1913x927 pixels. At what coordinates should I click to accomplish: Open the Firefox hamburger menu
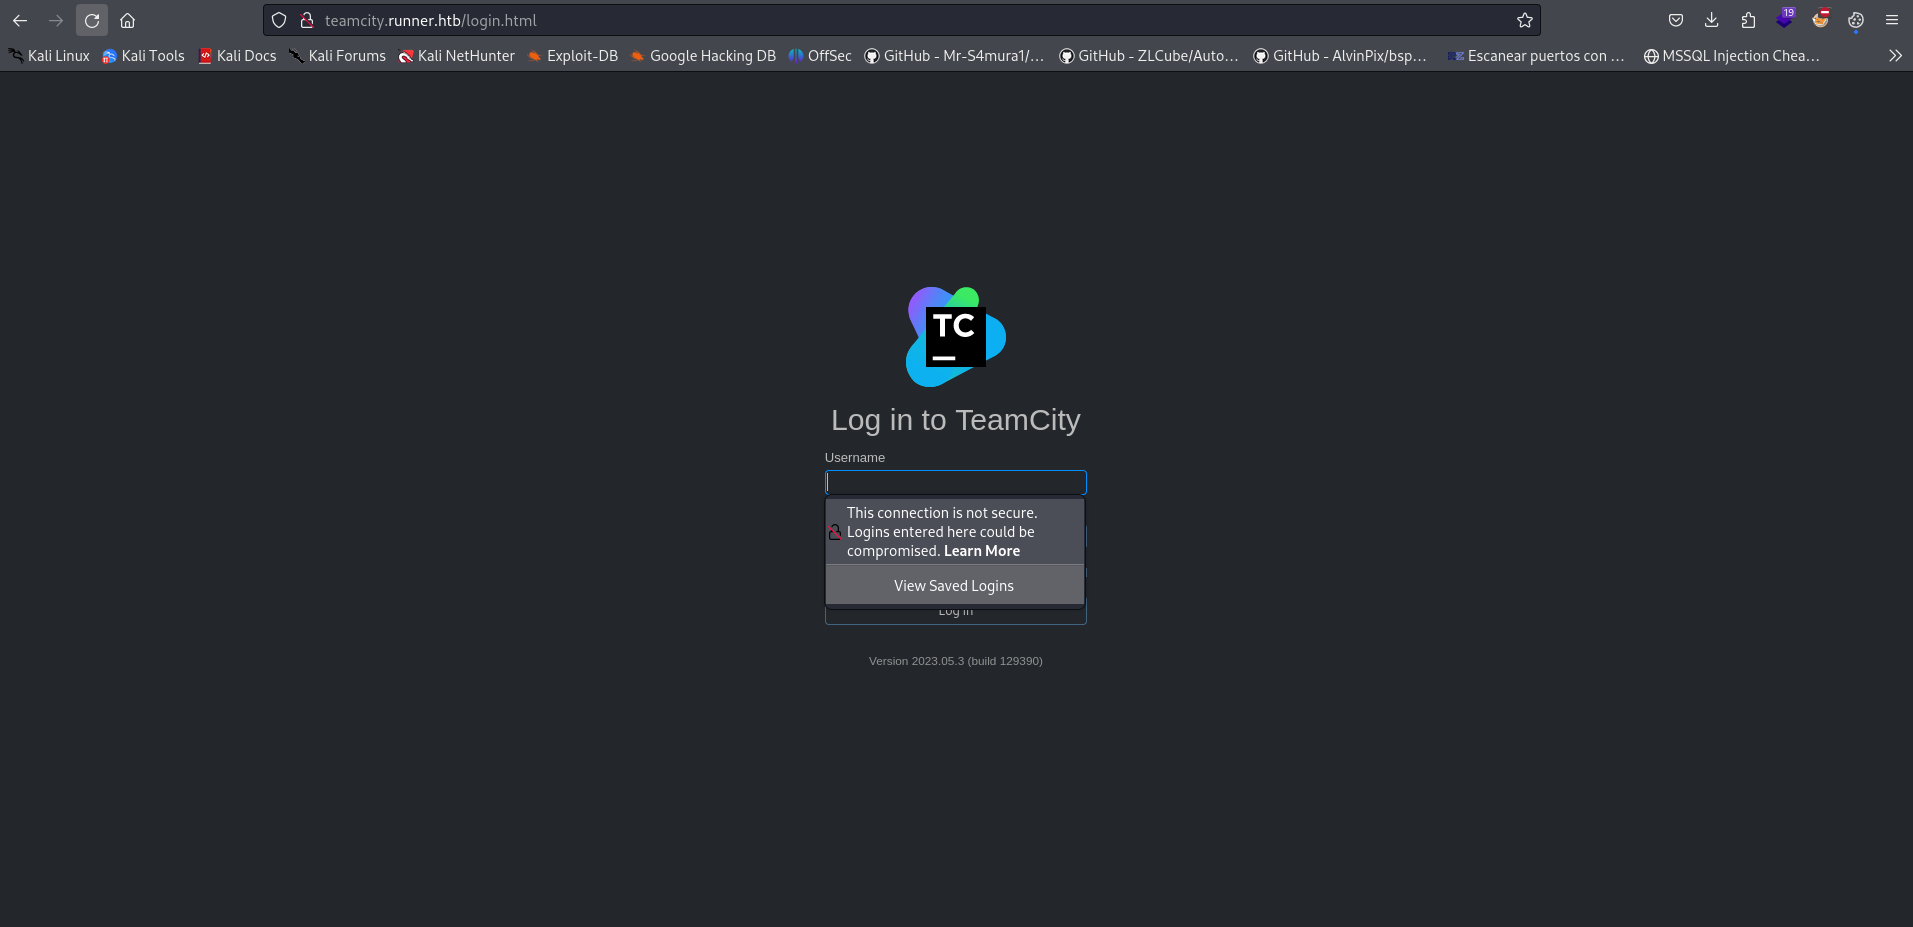[1892, 20]
